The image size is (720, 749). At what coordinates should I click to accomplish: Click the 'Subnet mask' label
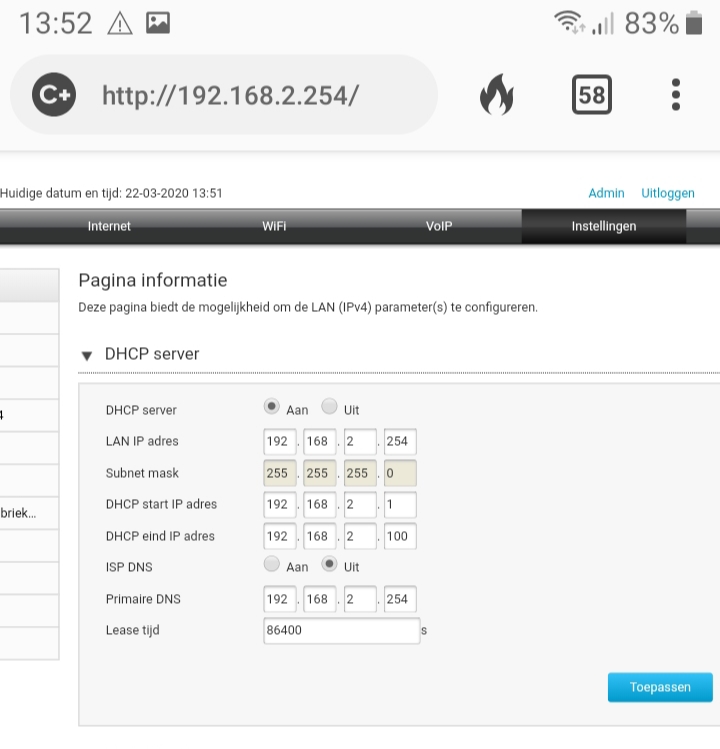(142, 473)
